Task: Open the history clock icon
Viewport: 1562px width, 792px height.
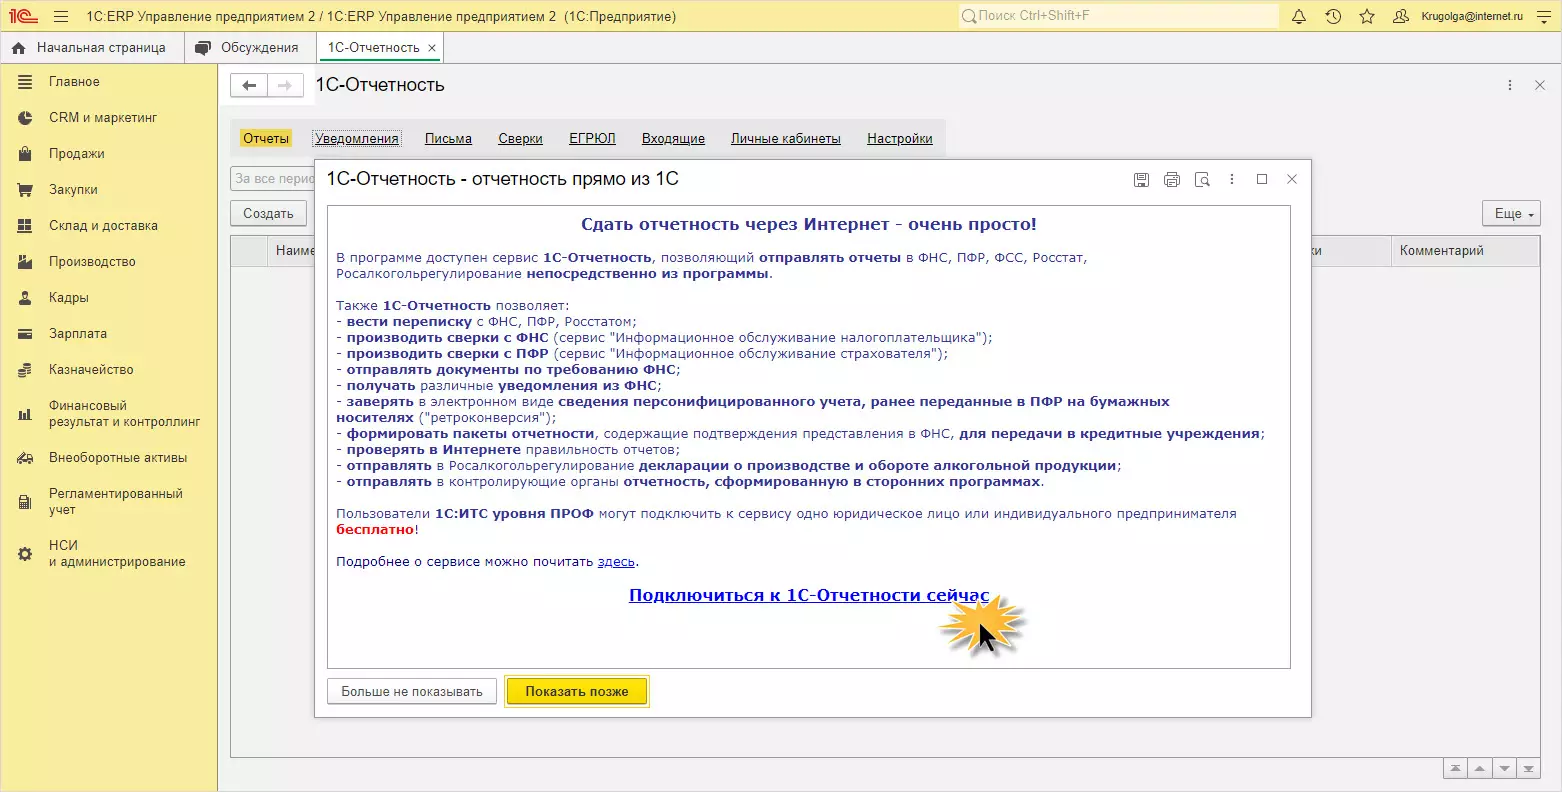Action: coord(1333,17)
